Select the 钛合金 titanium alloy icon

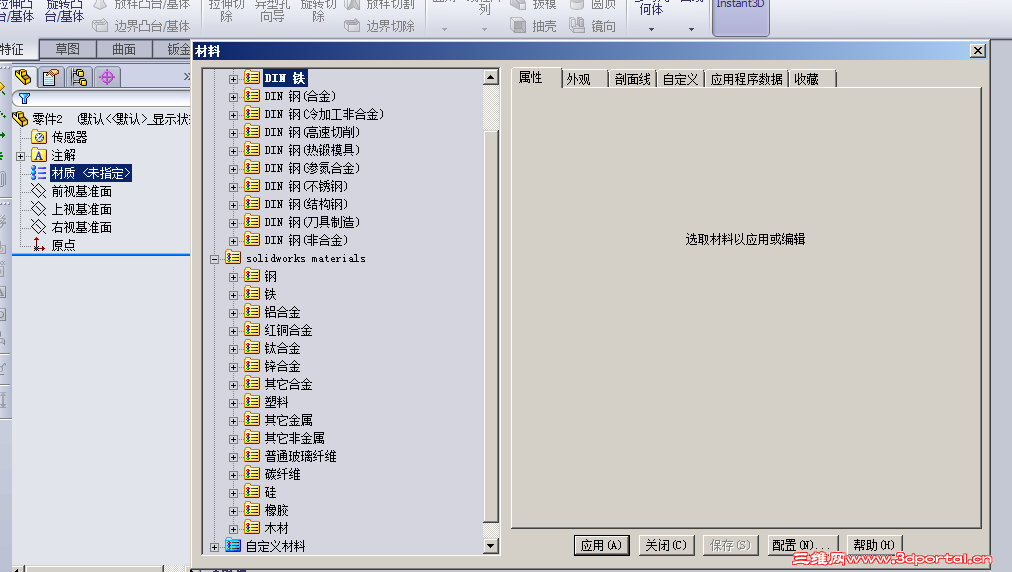point(252,348)
